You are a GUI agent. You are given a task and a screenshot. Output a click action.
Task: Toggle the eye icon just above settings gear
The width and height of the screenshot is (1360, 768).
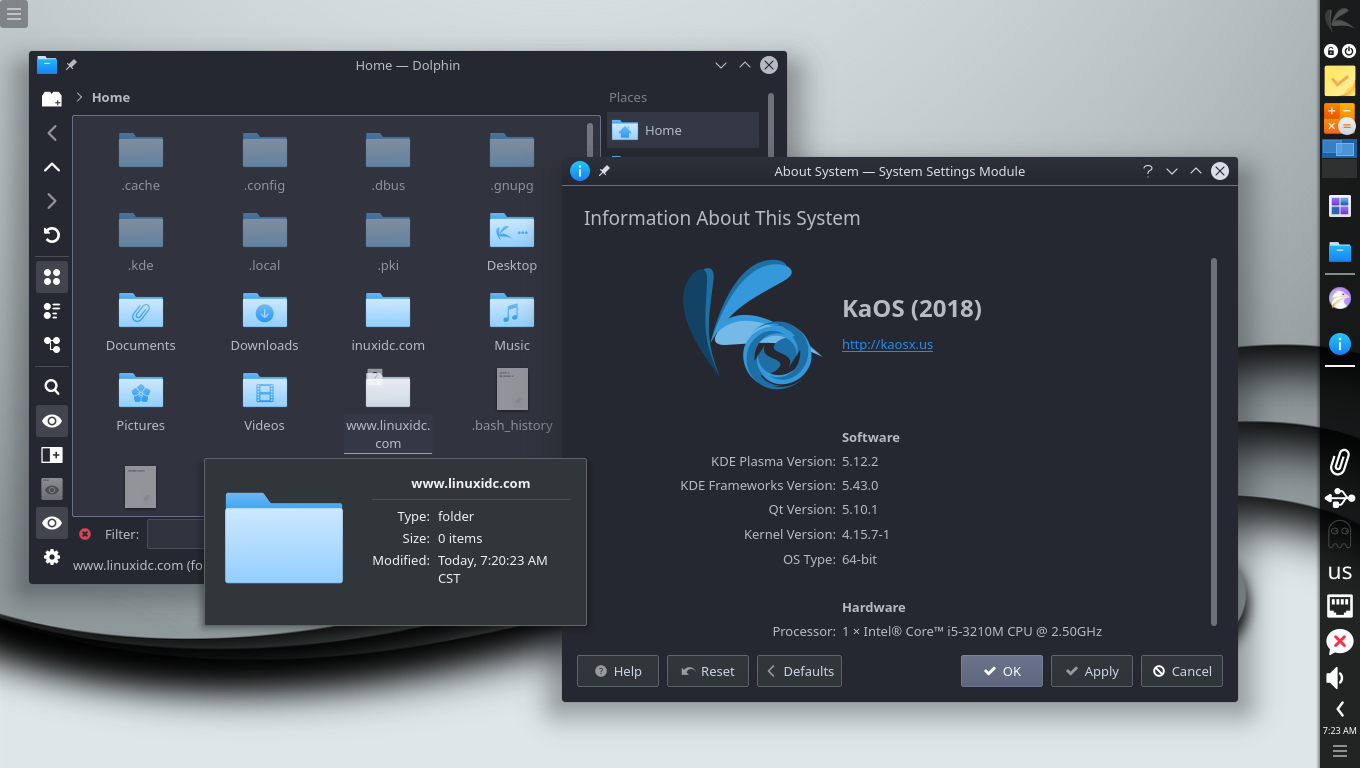coord(52,523)
